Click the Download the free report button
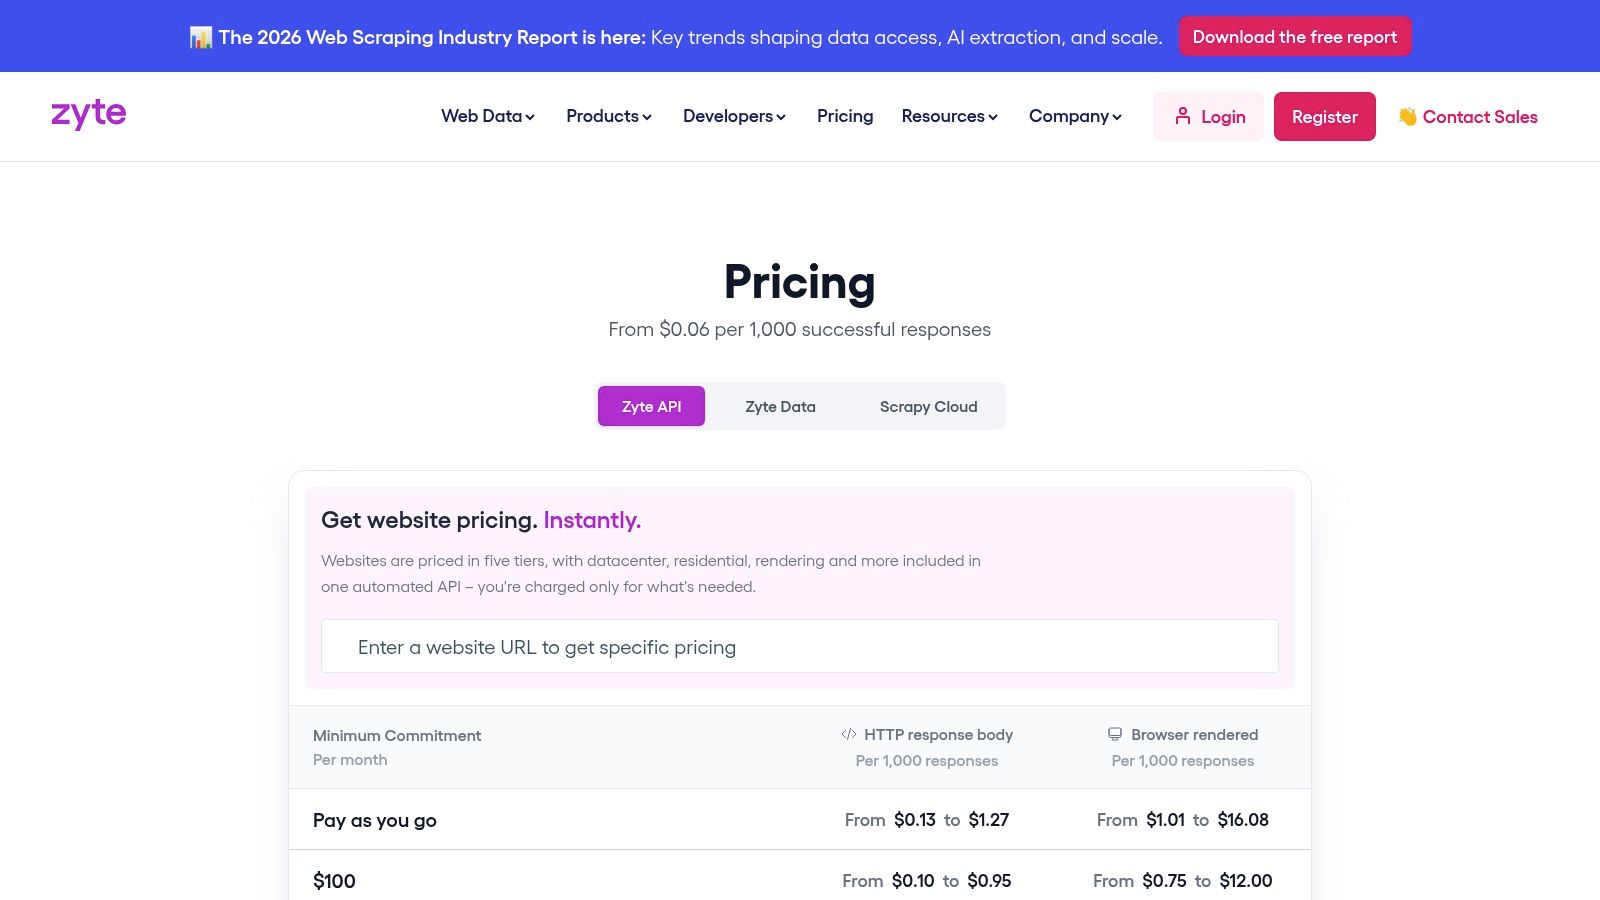1600x900 pixels. pos(1294,36)
